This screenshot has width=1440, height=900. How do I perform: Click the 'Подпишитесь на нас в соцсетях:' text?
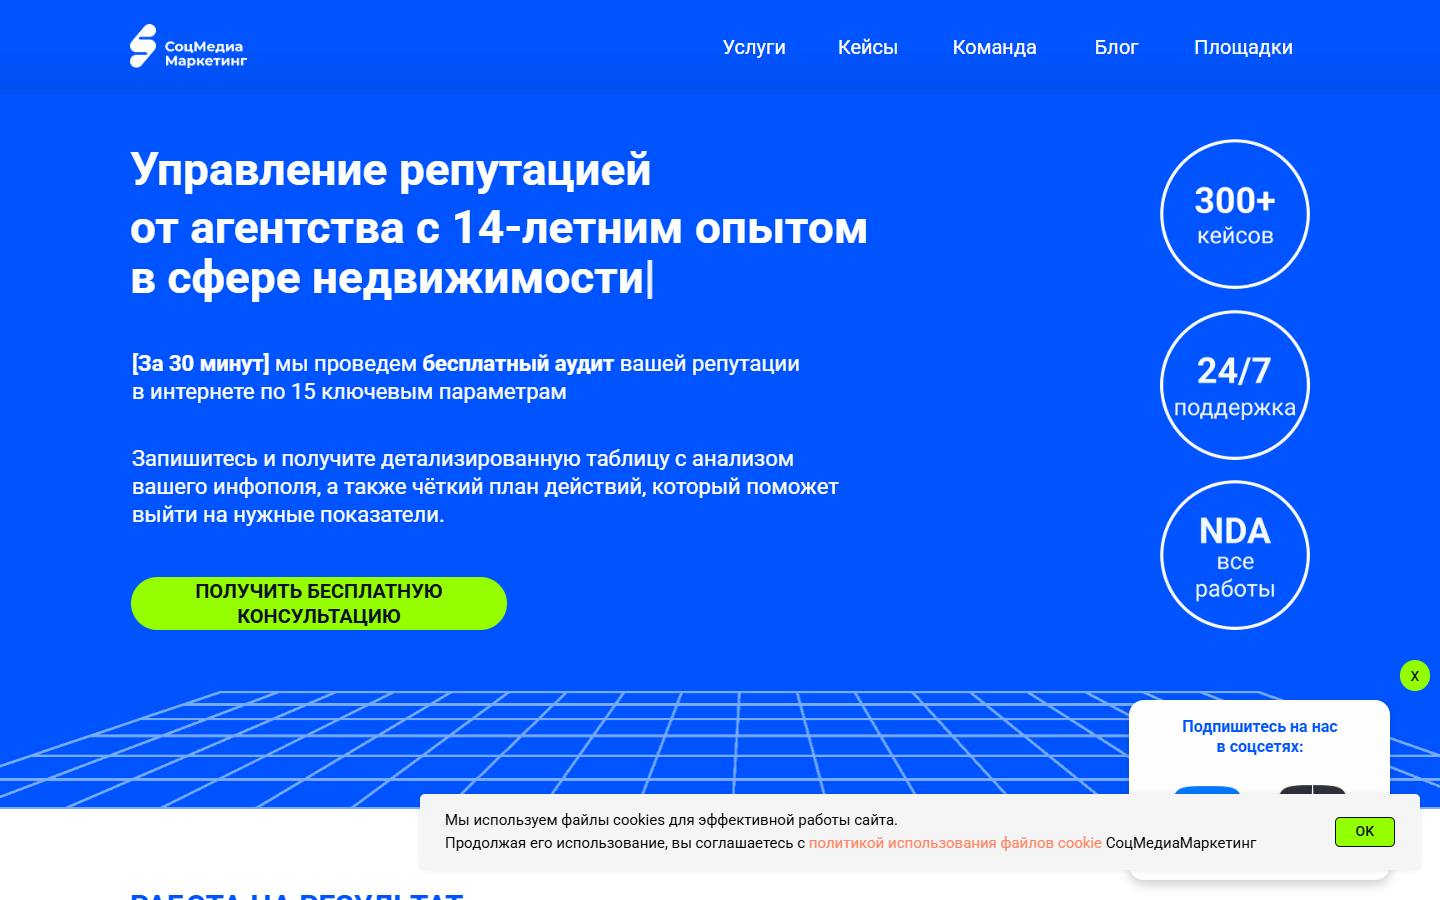click(x=1260, y=736)
